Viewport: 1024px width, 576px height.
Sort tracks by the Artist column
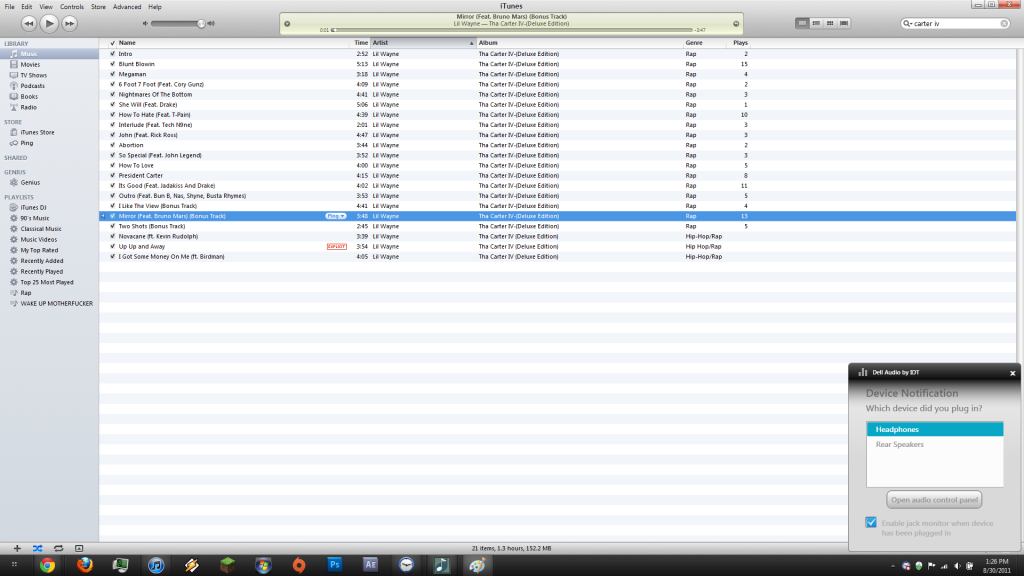click(x=423, y=43)
